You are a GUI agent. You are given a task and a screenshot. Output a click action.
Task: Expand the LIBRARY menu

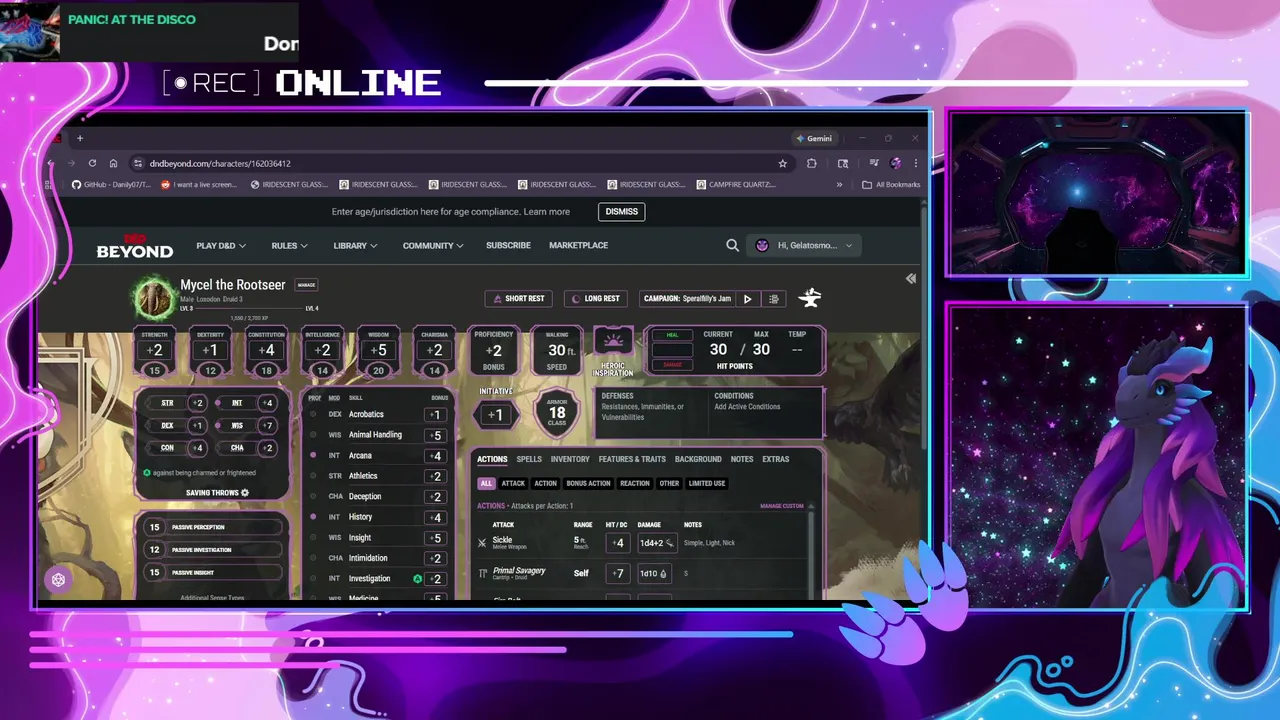pyautogui.click(x=355, y=245)
